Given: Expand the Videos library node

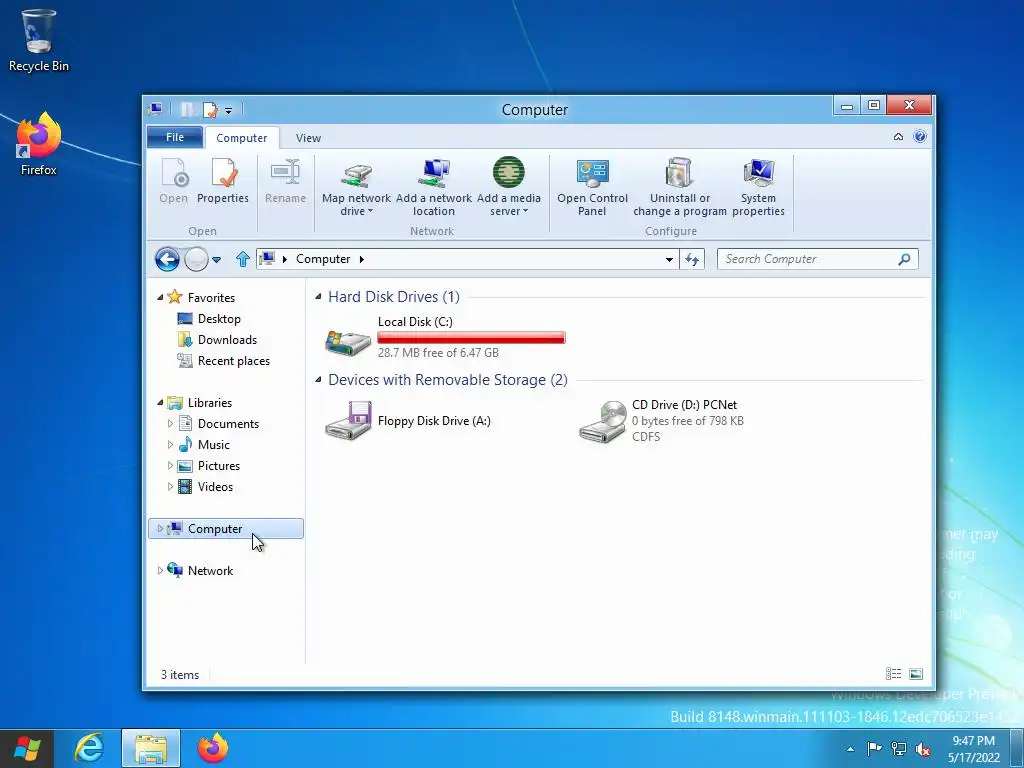Looking at the screenshot, I should [x=170, y=487].
